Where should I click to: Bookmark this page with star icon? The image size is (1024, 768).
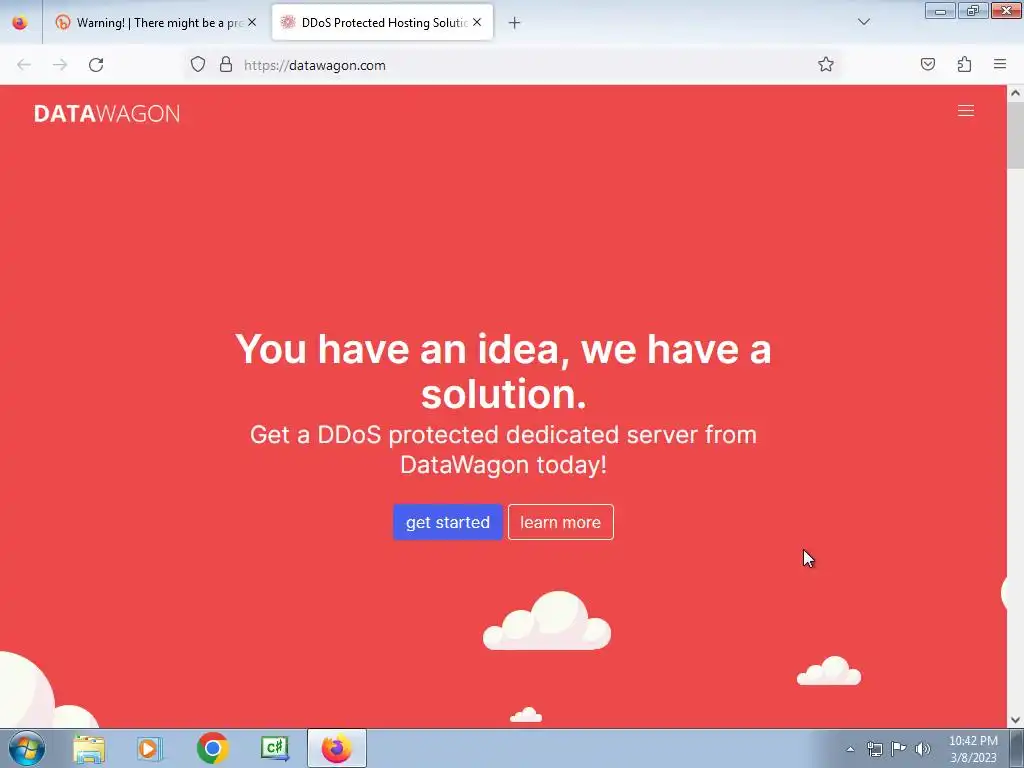click(826, 64)
